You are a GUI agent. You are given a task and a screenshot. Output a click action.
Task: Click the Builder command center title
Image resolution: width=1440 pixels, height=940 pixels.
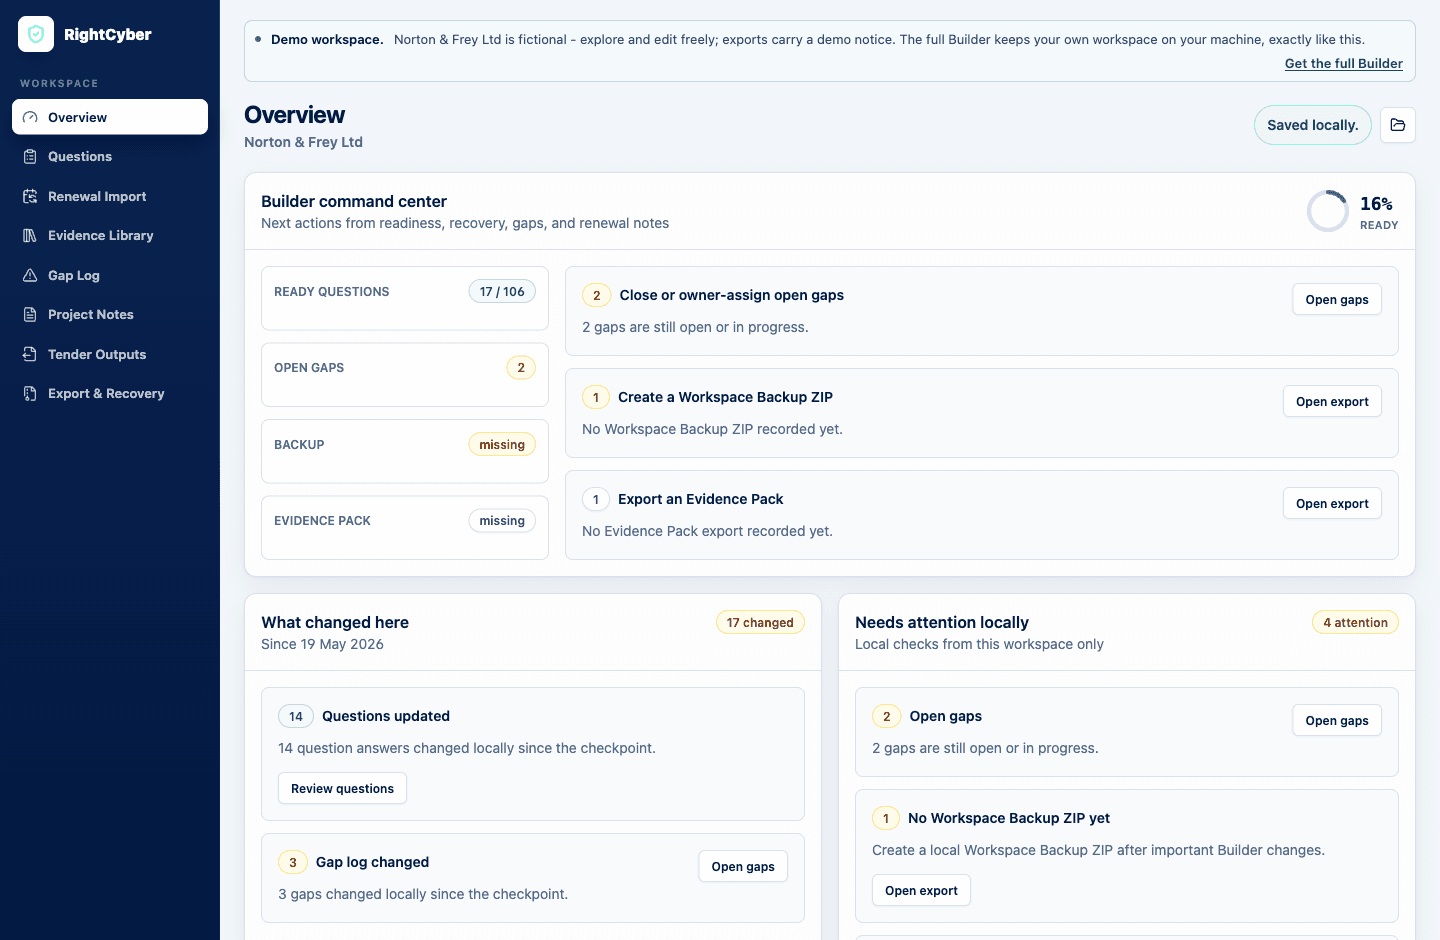click(x=354, y=202)
